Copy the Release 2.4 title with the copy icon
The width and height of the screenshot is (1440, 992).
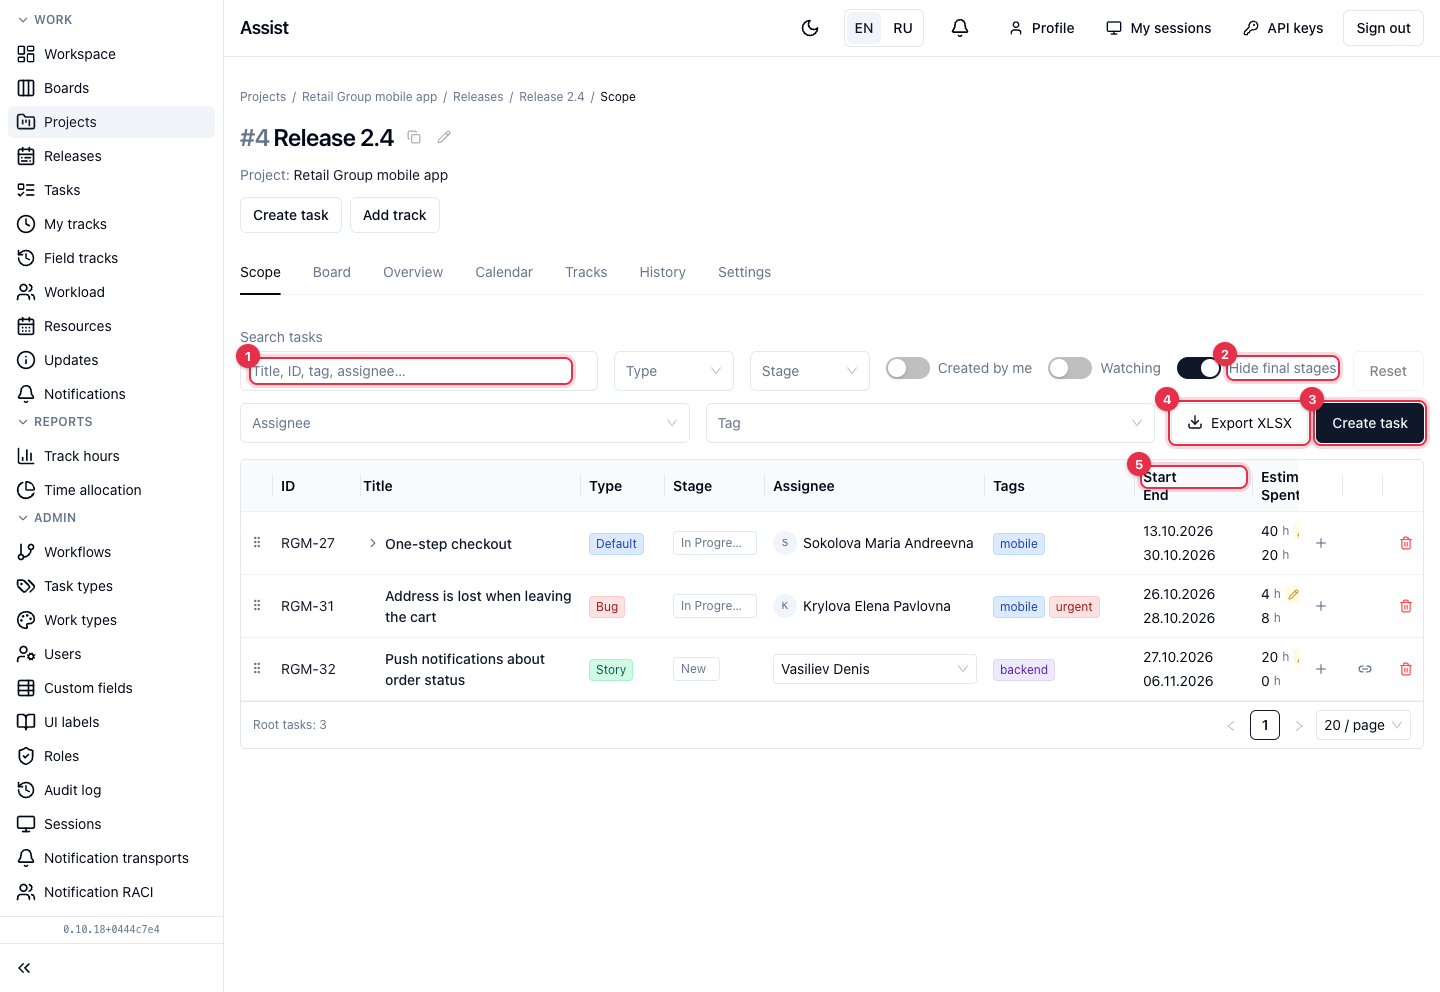point(414,137)
